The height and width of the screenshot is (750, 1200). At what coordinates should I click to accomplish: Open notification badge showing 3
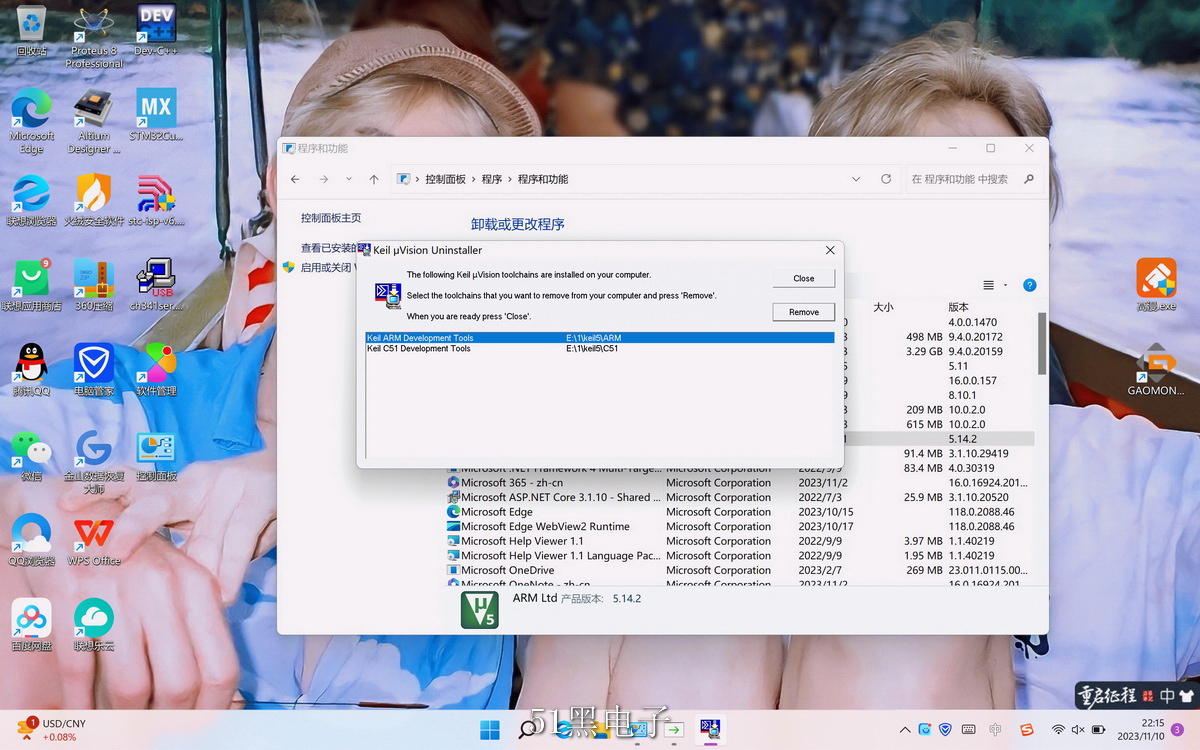click(1178, 730)
